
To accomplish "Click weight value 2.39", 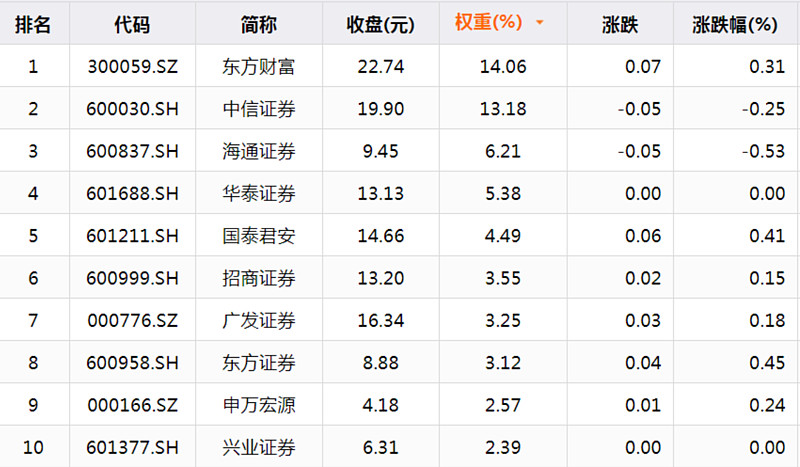I will [503, 448].
